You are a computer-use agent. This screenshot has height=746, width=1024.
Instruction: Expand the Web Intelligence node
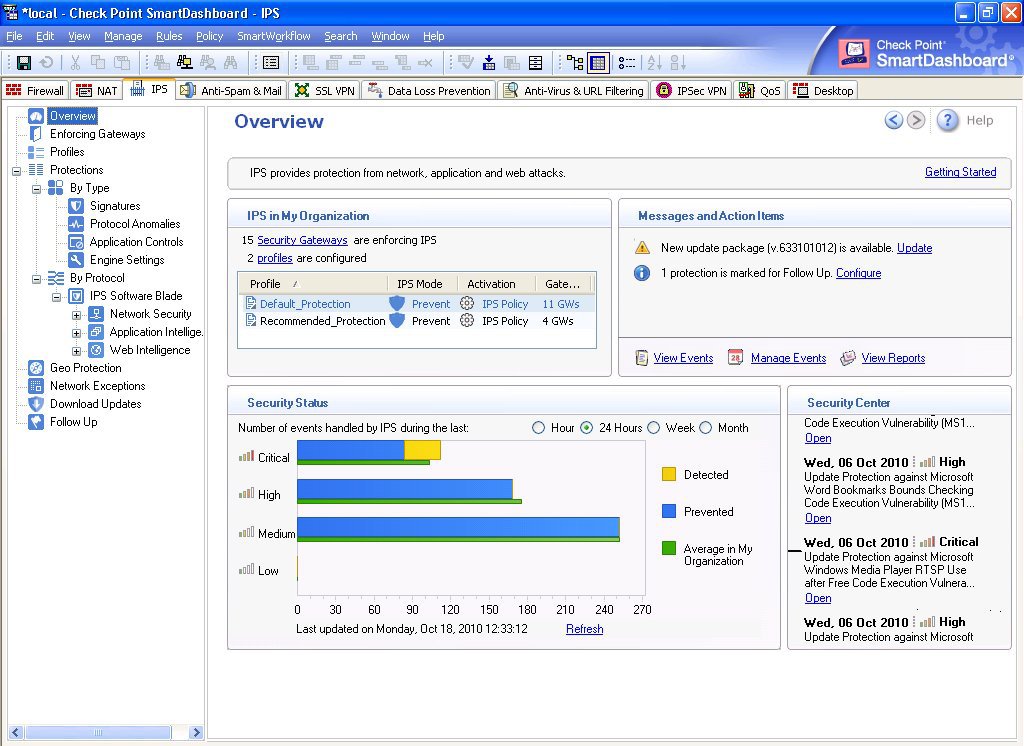coord(76,351)
